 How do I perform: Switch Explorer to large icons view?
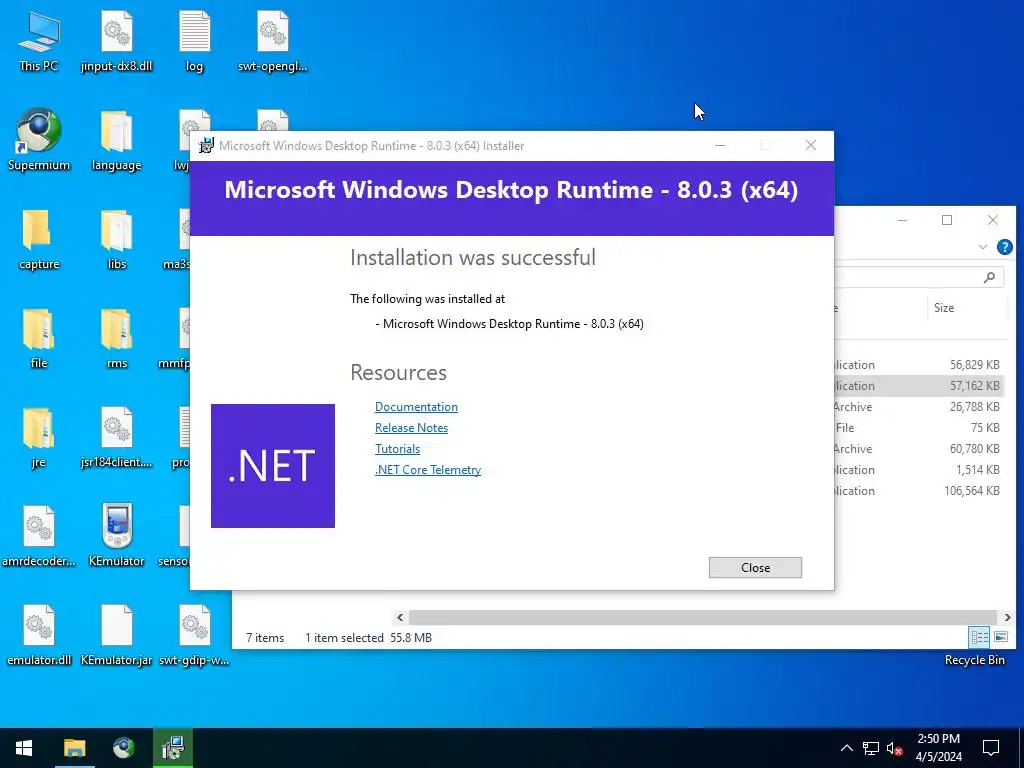coord(1001,637)
